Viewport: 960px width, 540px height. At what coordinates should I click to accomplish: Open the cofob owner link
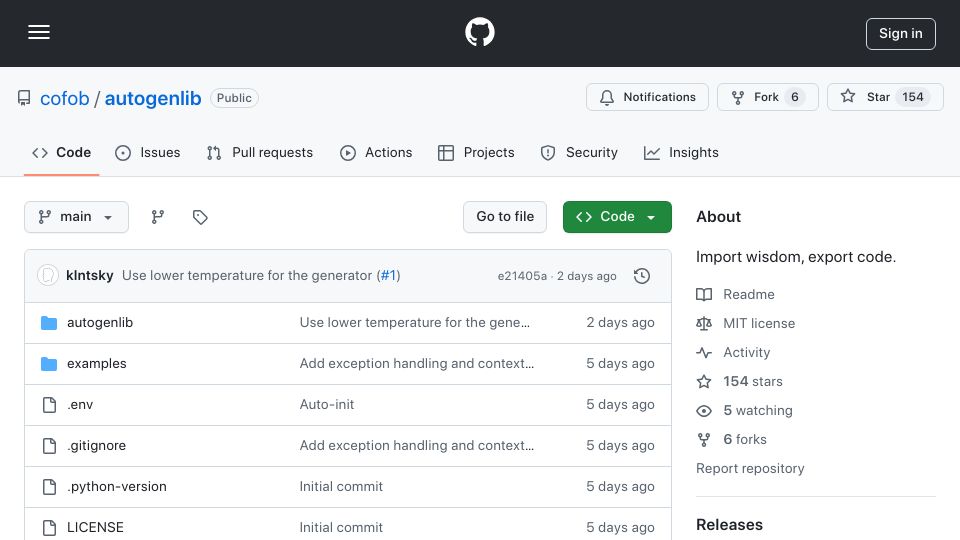coord(64,99)
